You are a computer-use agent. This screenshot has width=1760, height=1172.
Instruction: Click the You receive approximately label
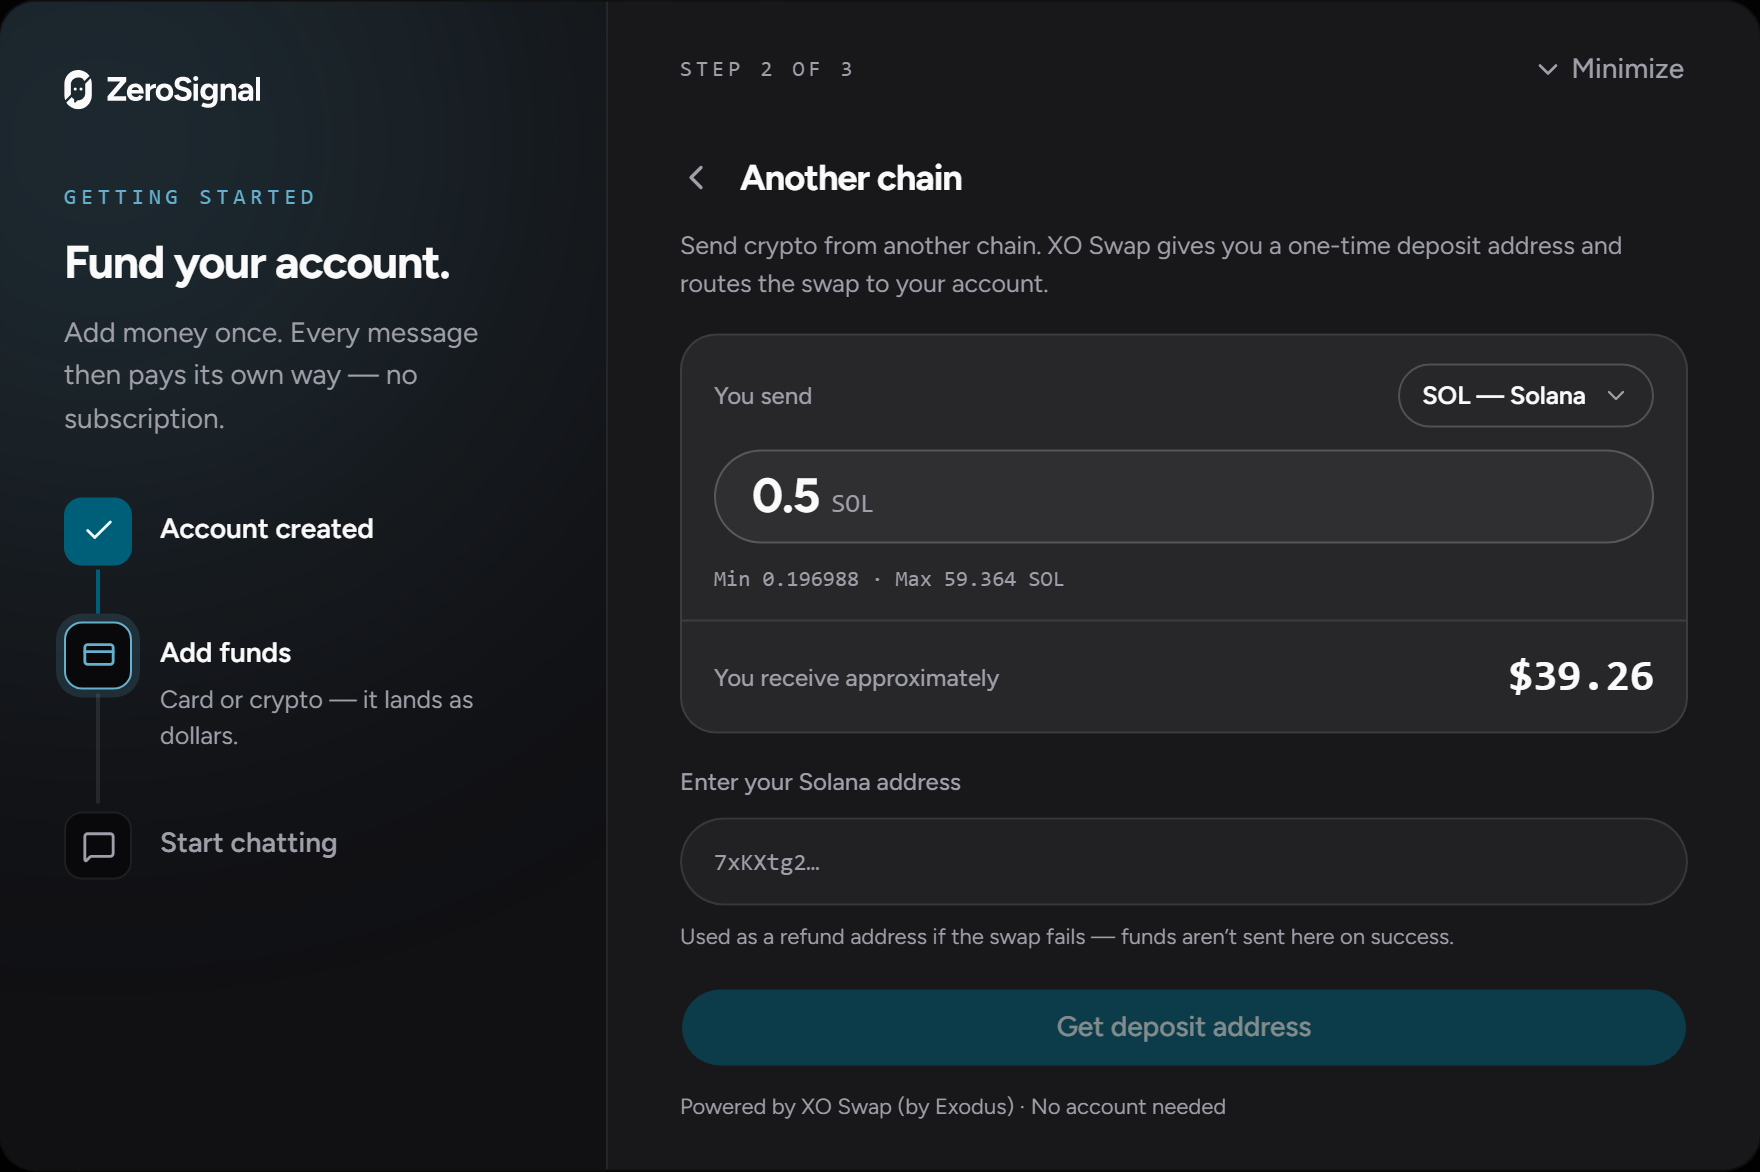(x=857, y=678)
